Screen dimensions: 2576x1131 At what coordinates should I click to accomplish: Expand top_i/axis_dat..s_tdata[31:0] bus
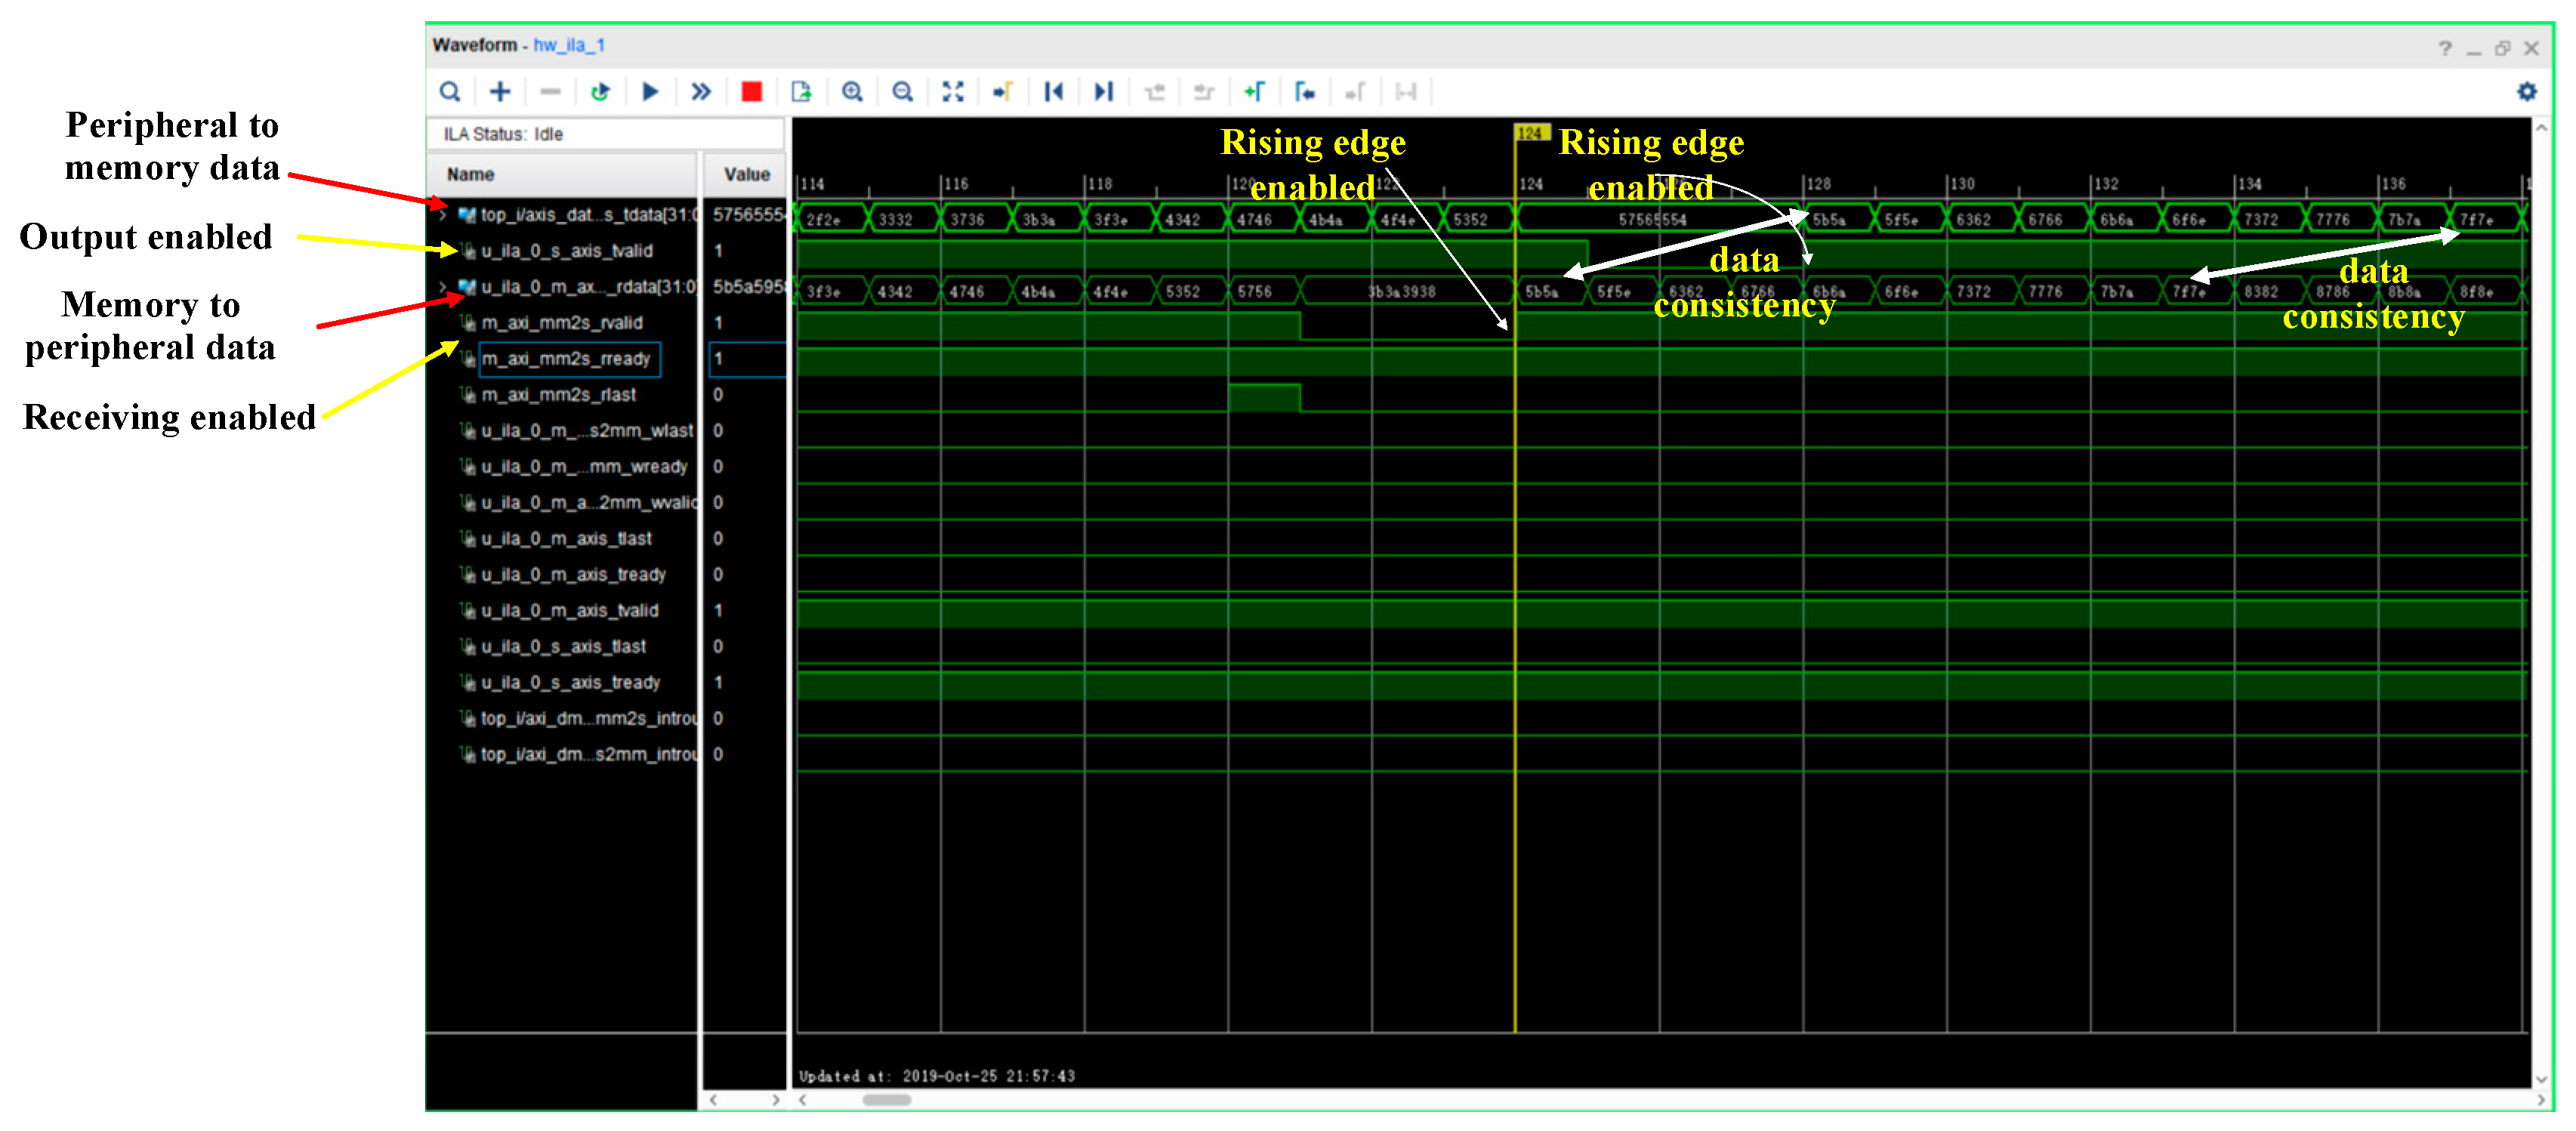click(x=443, y=215)
